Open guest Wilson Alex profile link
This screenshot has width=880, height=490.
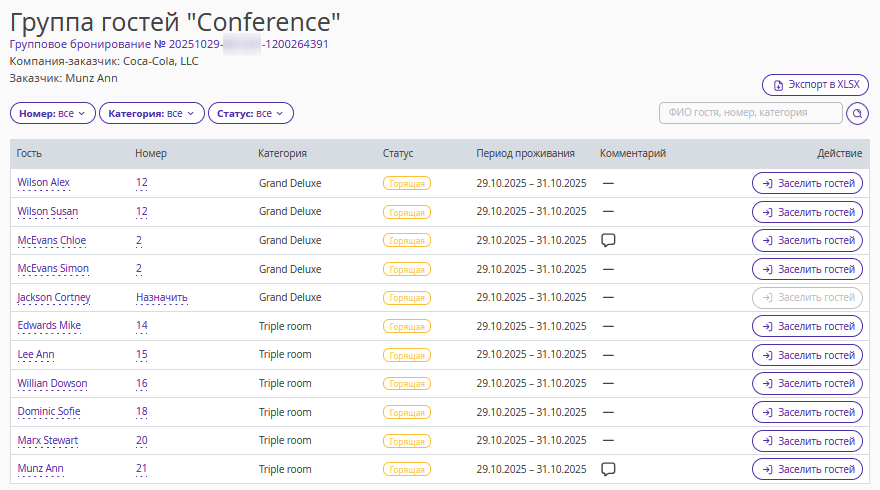point(44,183)
